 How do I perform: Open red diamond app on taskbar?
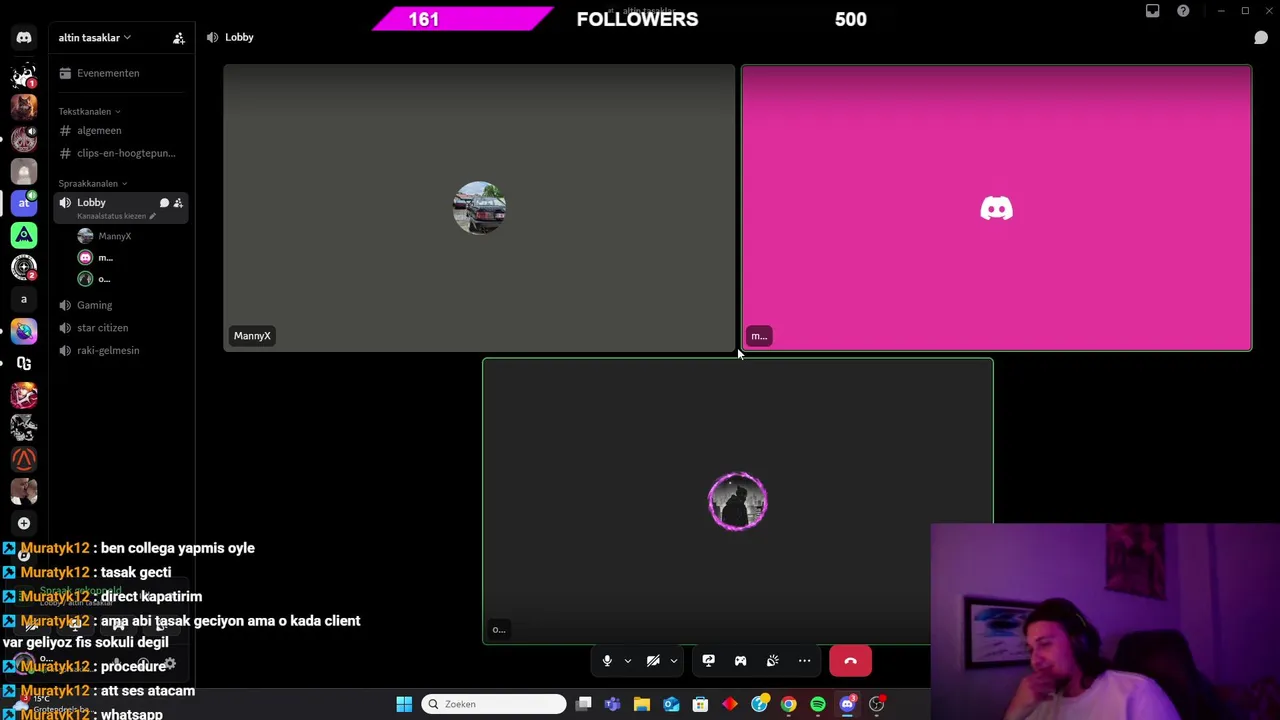coord(730,704)
